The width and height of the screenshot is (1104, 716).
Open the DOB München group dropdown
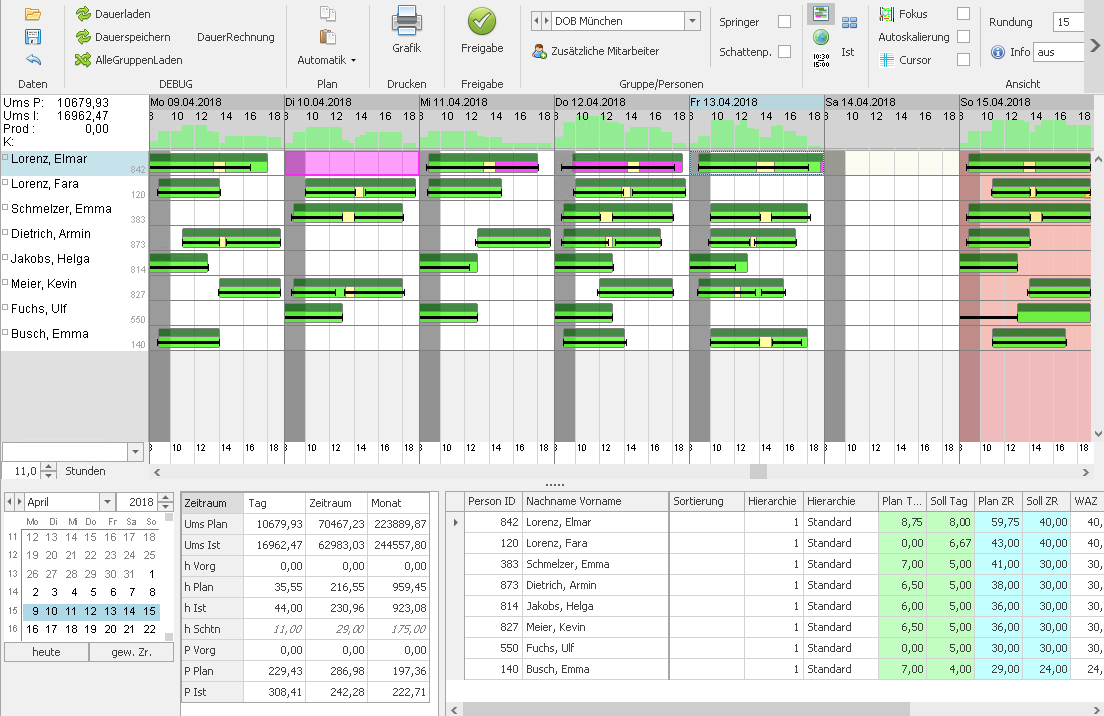692,21
